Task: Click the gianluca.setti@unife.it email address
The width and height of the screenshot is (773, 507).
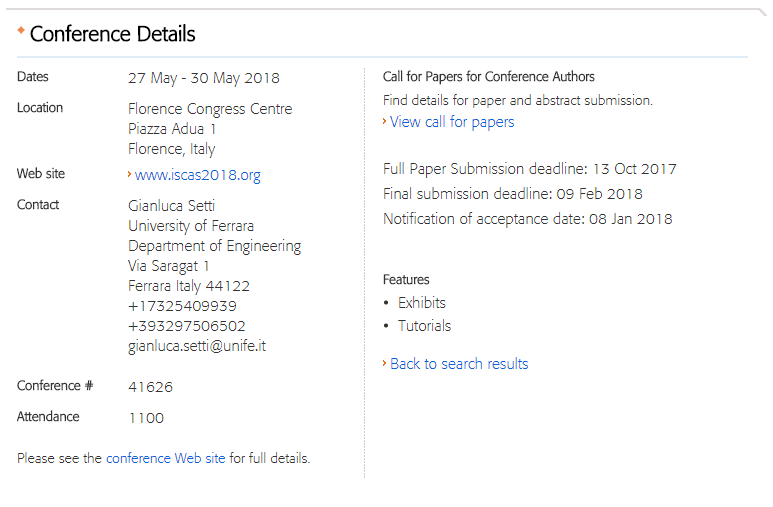Action: coord(197,346)
